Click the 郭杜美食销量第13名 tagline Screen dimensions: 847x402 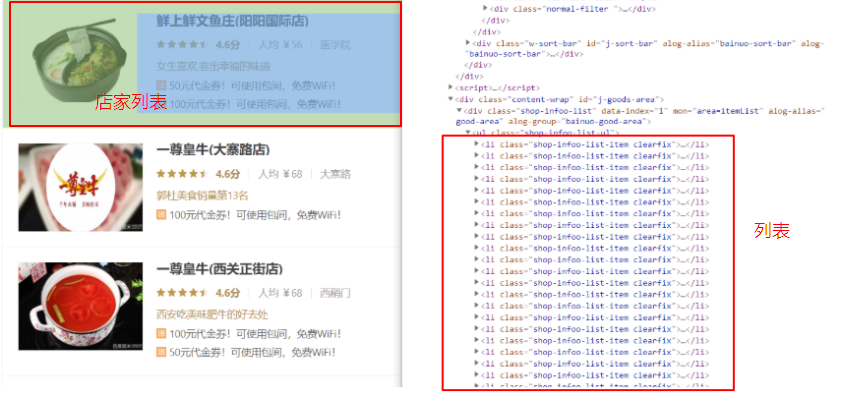[x=203, y=195]
